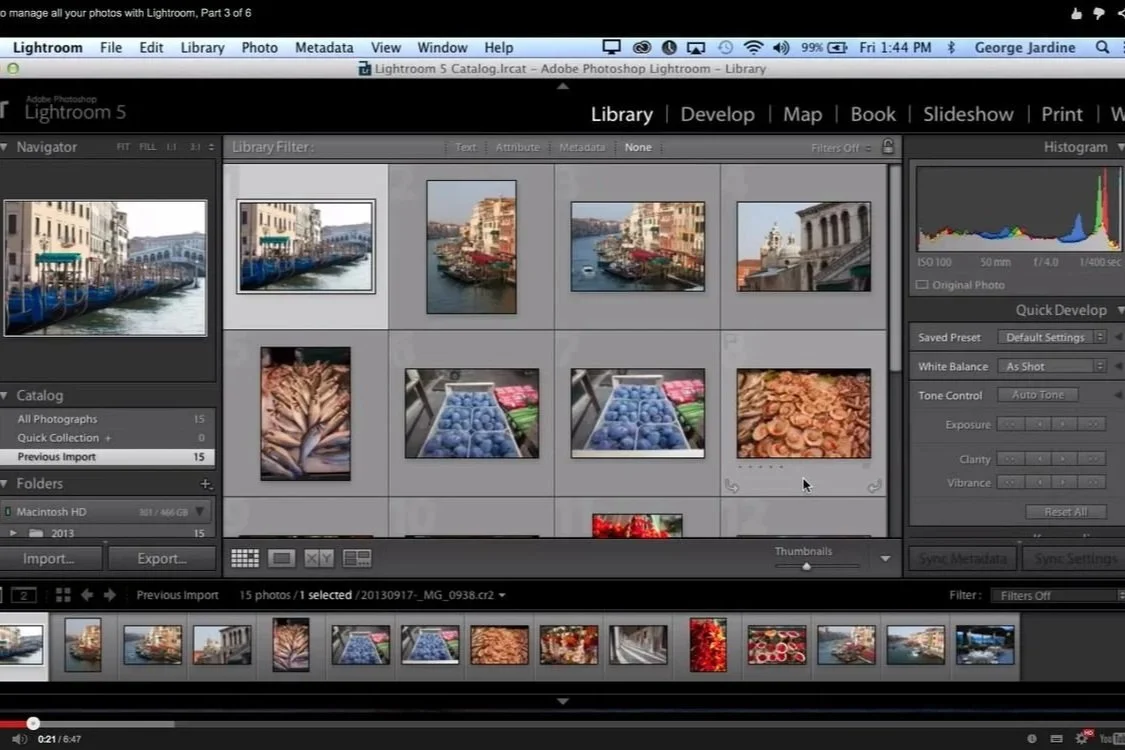Mute the video player speaker icon
Image resolution: width=1125 pixels, height=750 pixels.
[x=19, y=739]
